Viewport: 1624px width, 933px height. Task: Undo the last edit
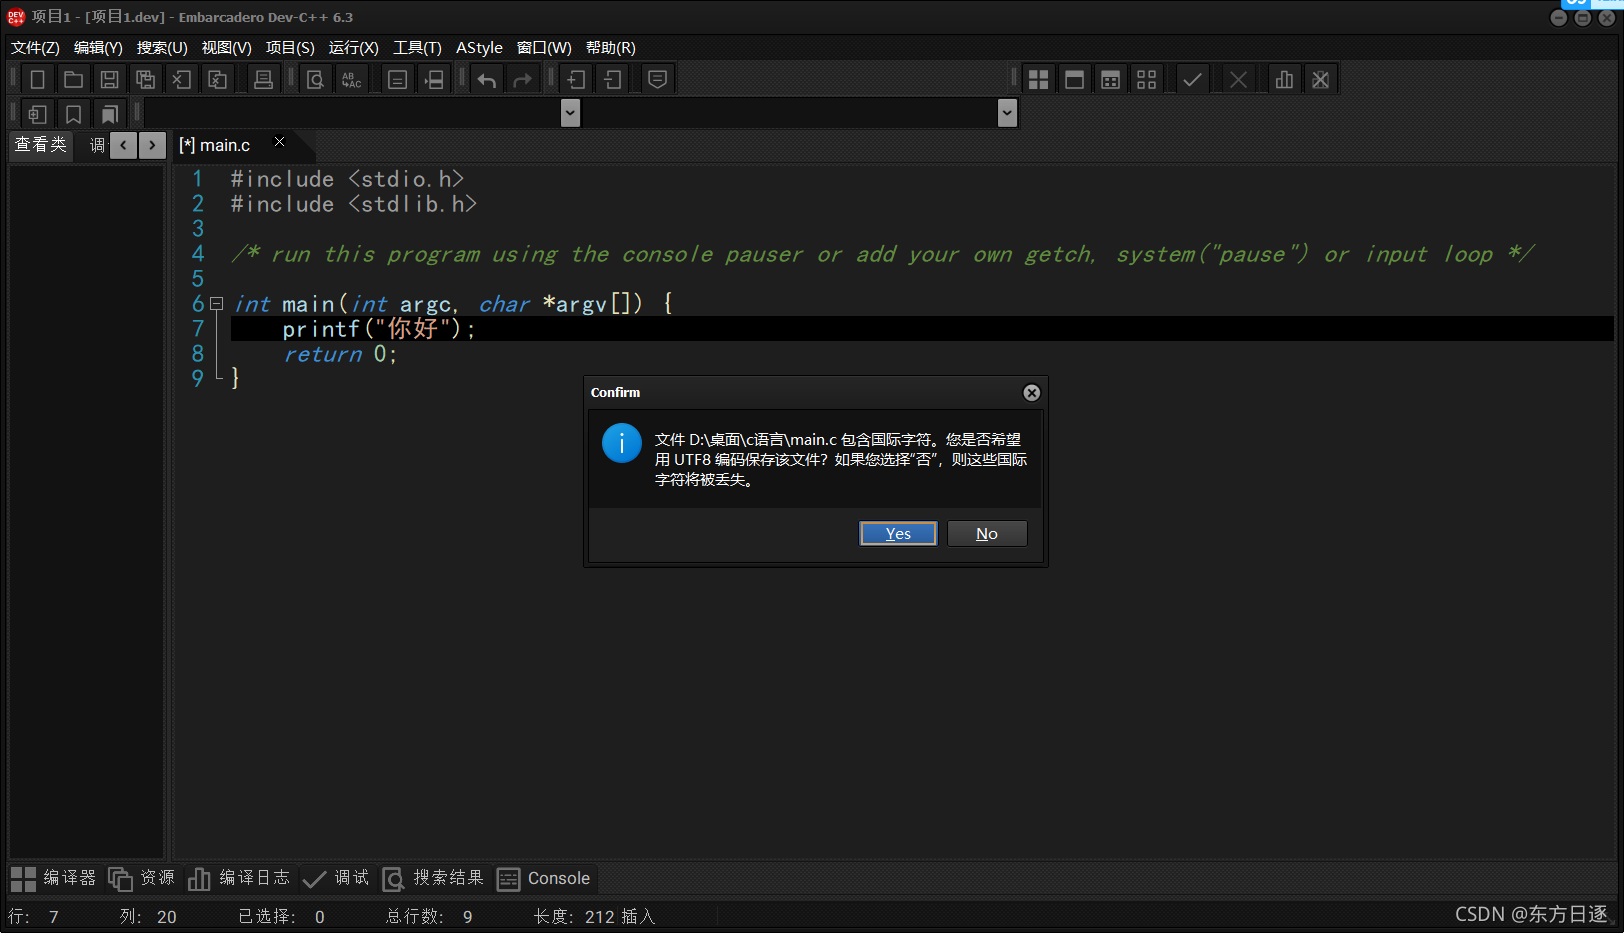(x=487, y=79)
